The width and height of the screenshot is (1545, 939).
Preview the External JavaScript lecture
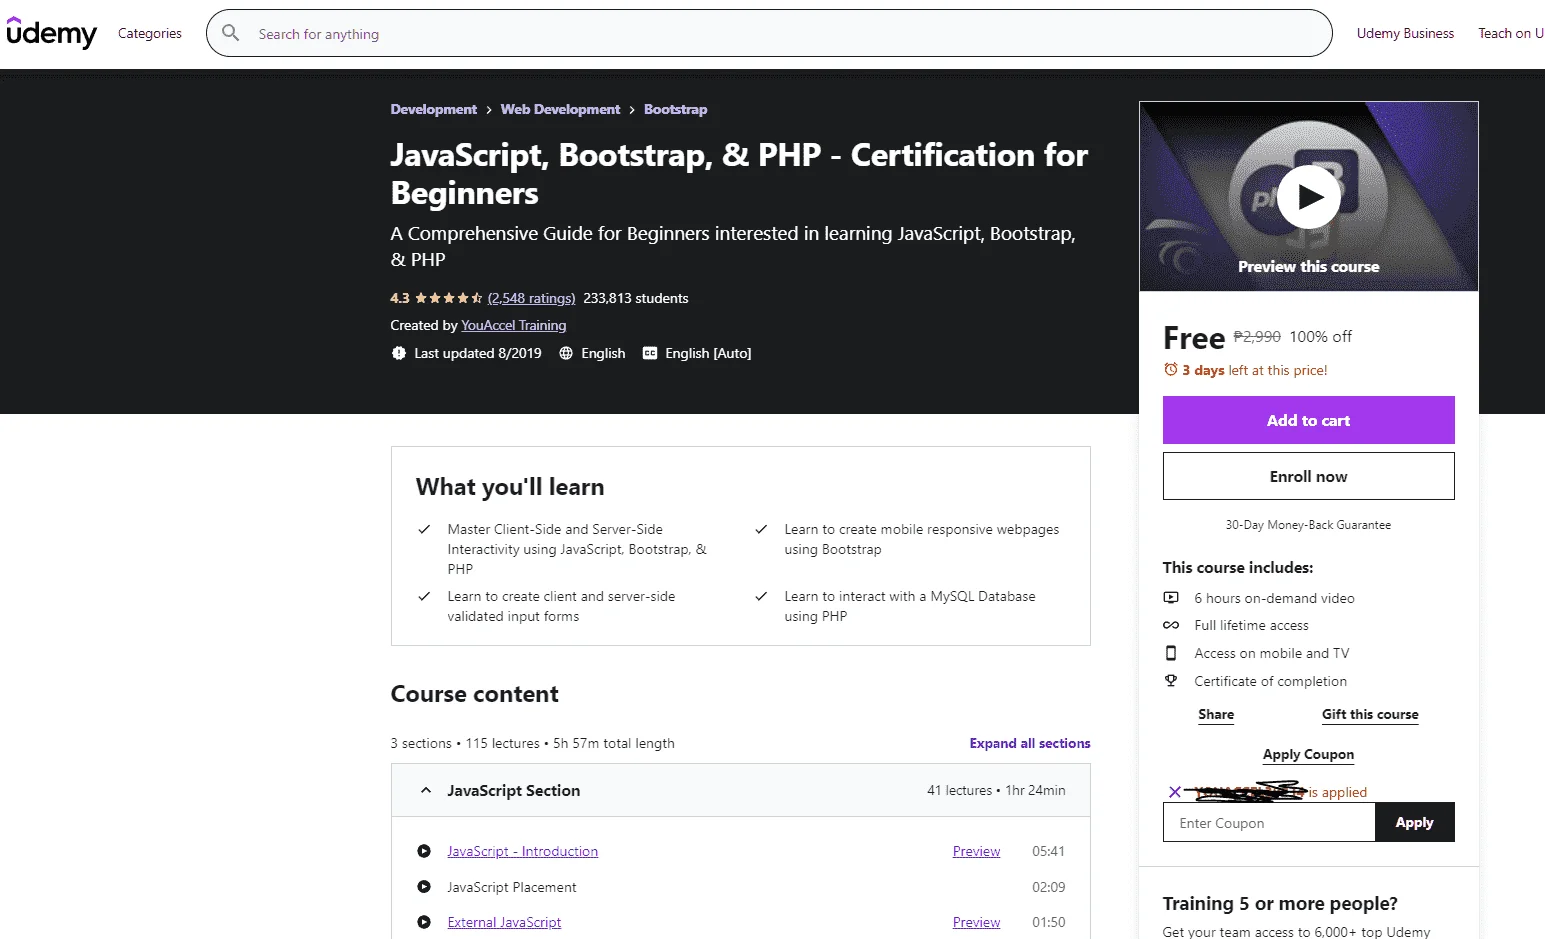[976, 922]
